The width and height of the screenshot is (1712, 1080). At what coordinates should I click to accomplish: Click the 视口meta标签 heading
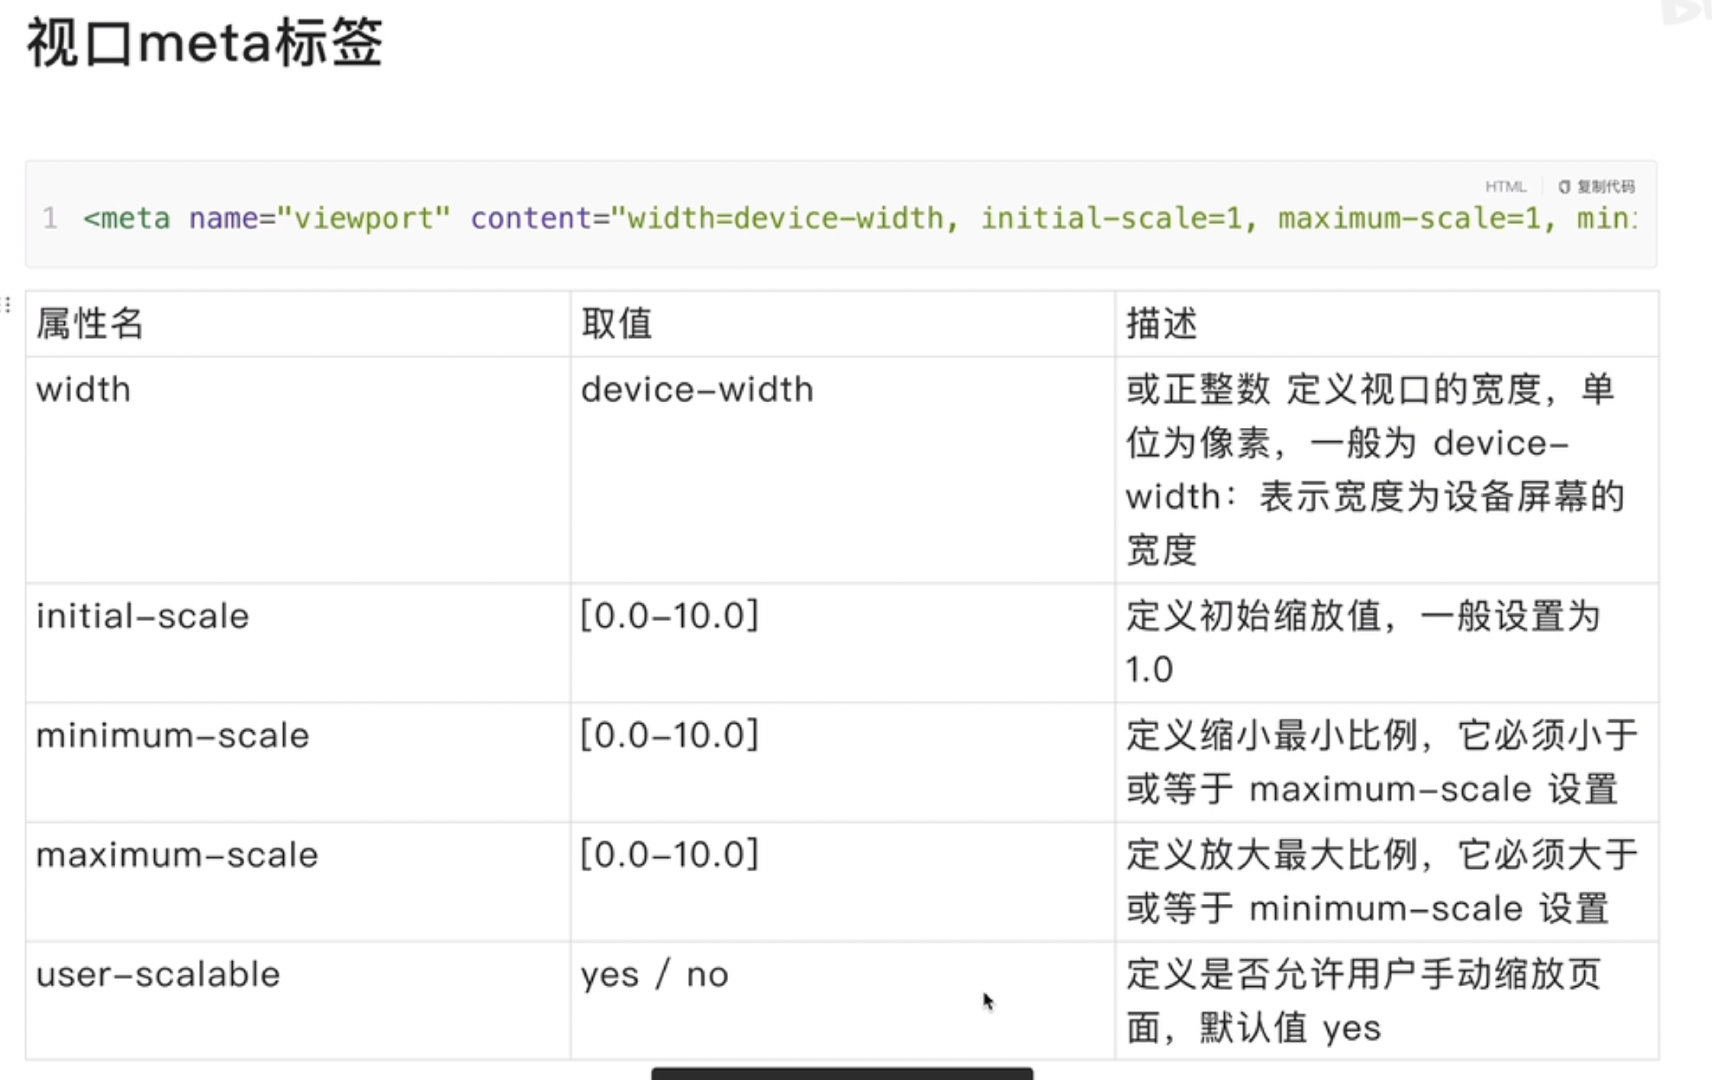point(204,43)
